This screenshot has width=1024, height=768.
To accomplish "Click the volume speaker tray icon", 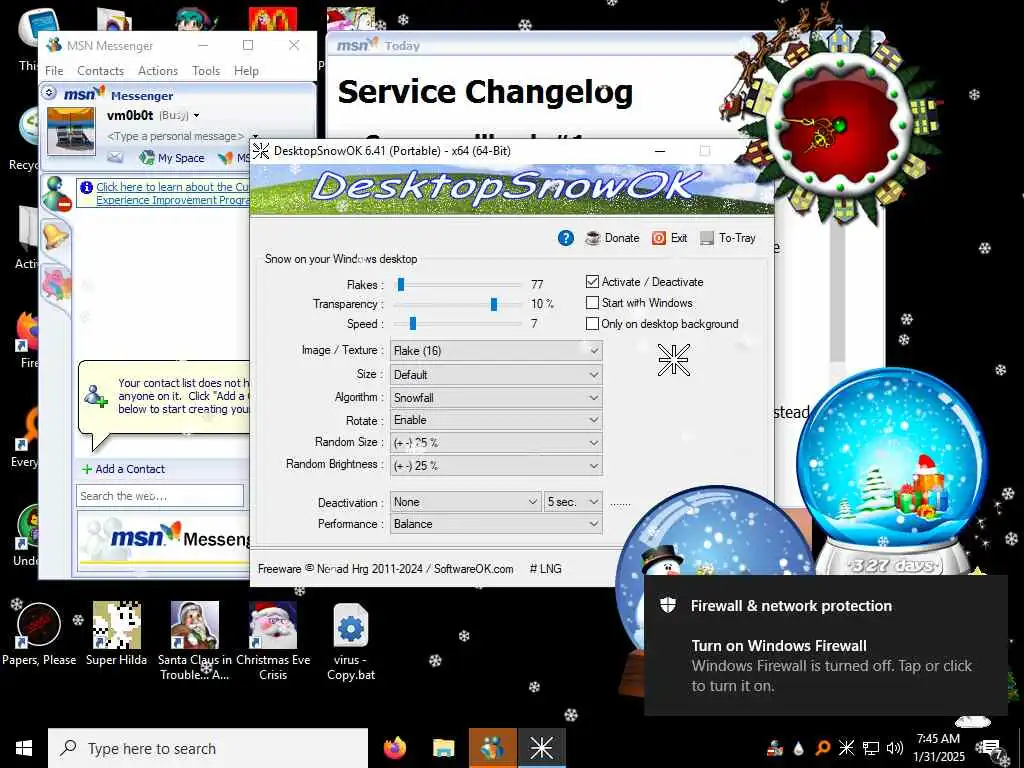I will (x=895, y=748).
